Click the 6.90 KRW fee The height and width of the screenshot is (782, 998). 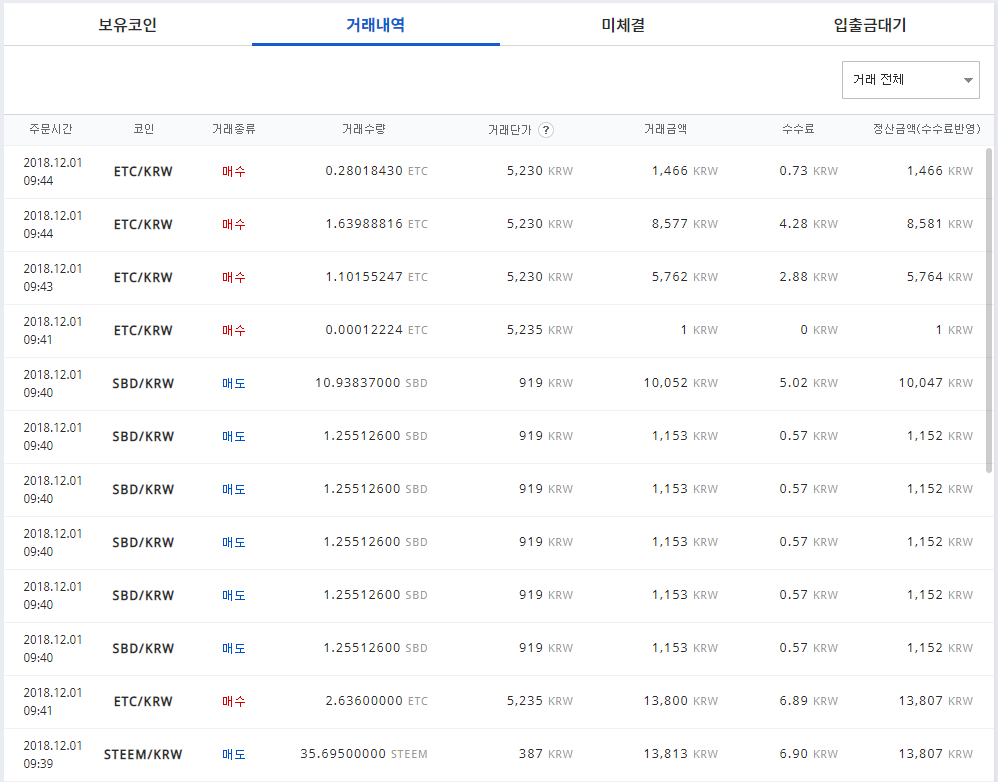808,754
